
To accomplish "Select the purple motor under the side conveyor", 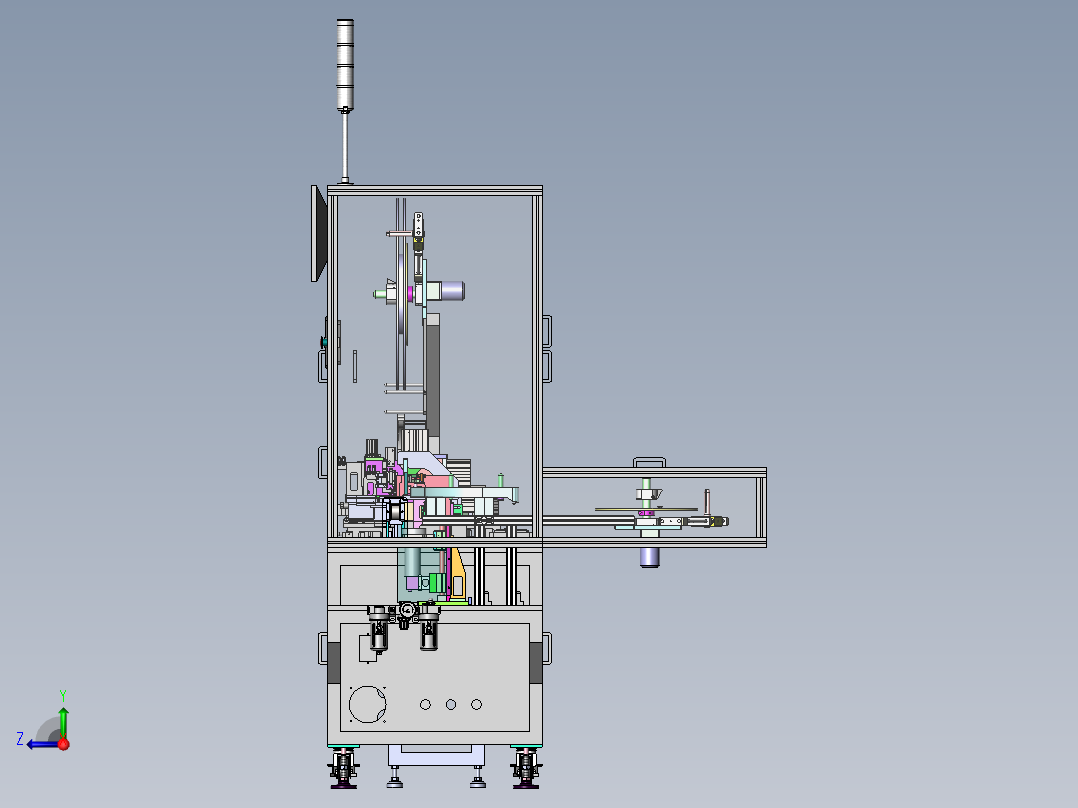I will [650, 557].
